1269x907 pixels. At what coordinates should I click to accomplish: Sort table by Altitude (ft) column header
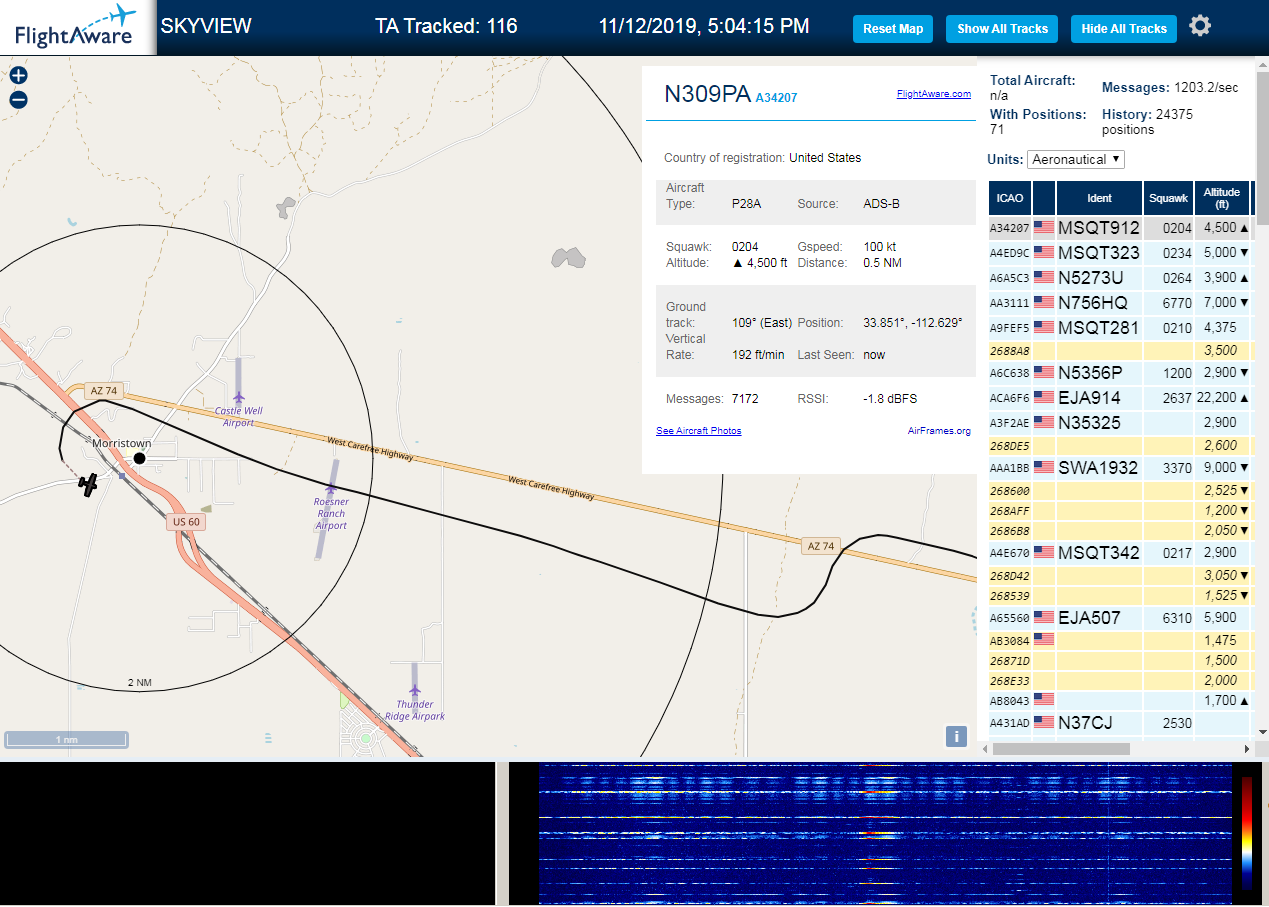coord(1222,198)
